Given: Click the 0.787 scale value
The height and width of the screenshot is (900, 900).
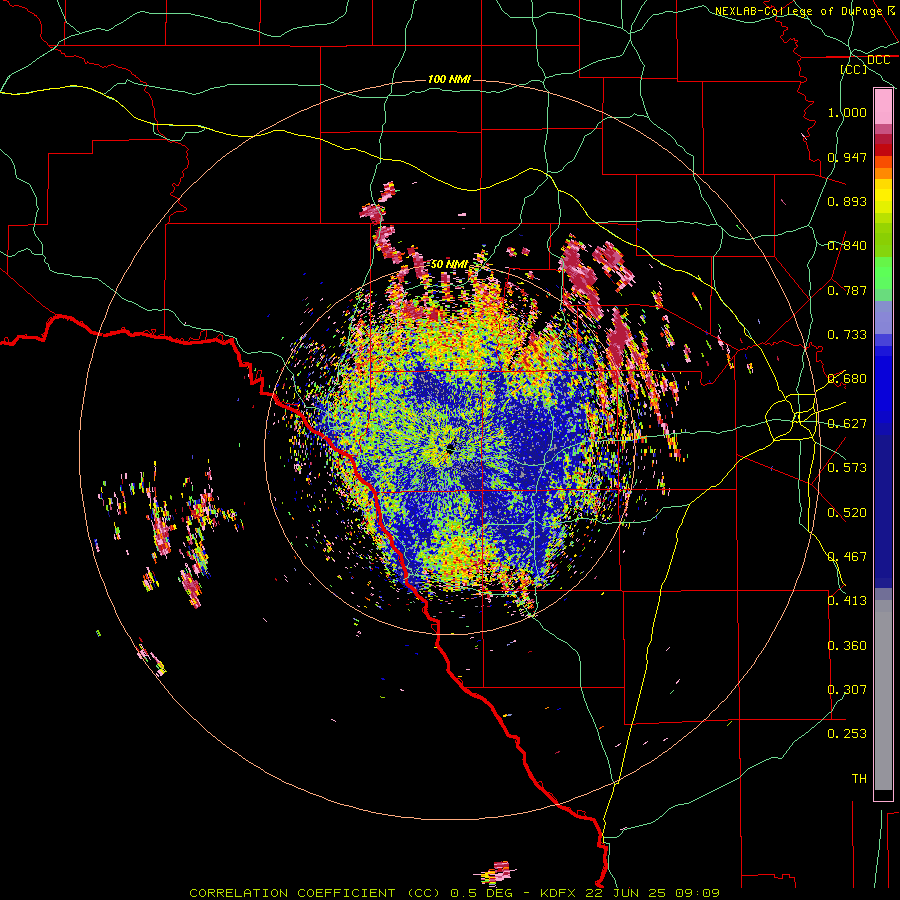Looking at the screenshot, I should tap(847, 290).
